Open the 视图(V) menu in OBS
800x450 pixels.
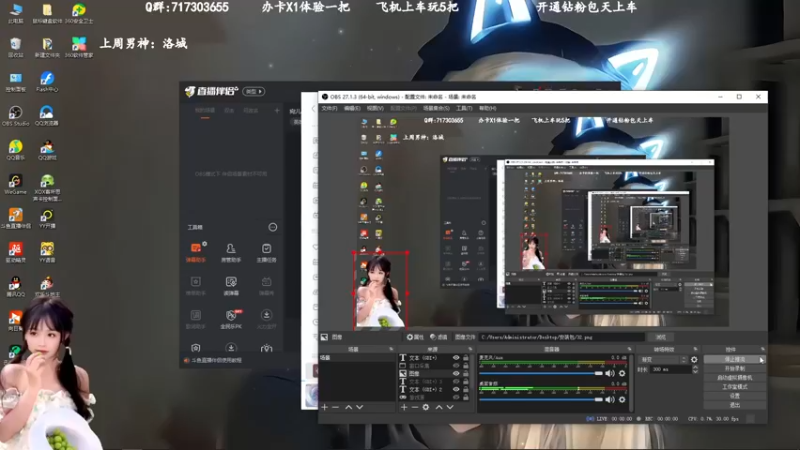[x=375, y=108]
